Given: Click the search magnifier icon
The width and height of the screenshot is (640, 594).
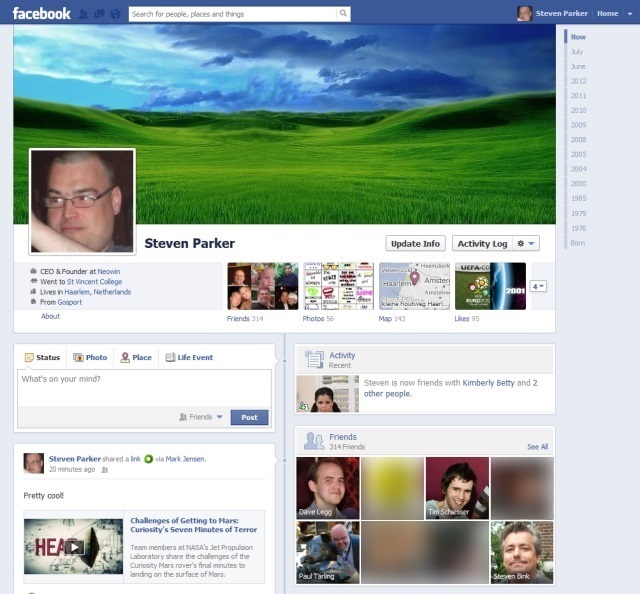Looking at the screenshot, I should (x=343, y=13).
